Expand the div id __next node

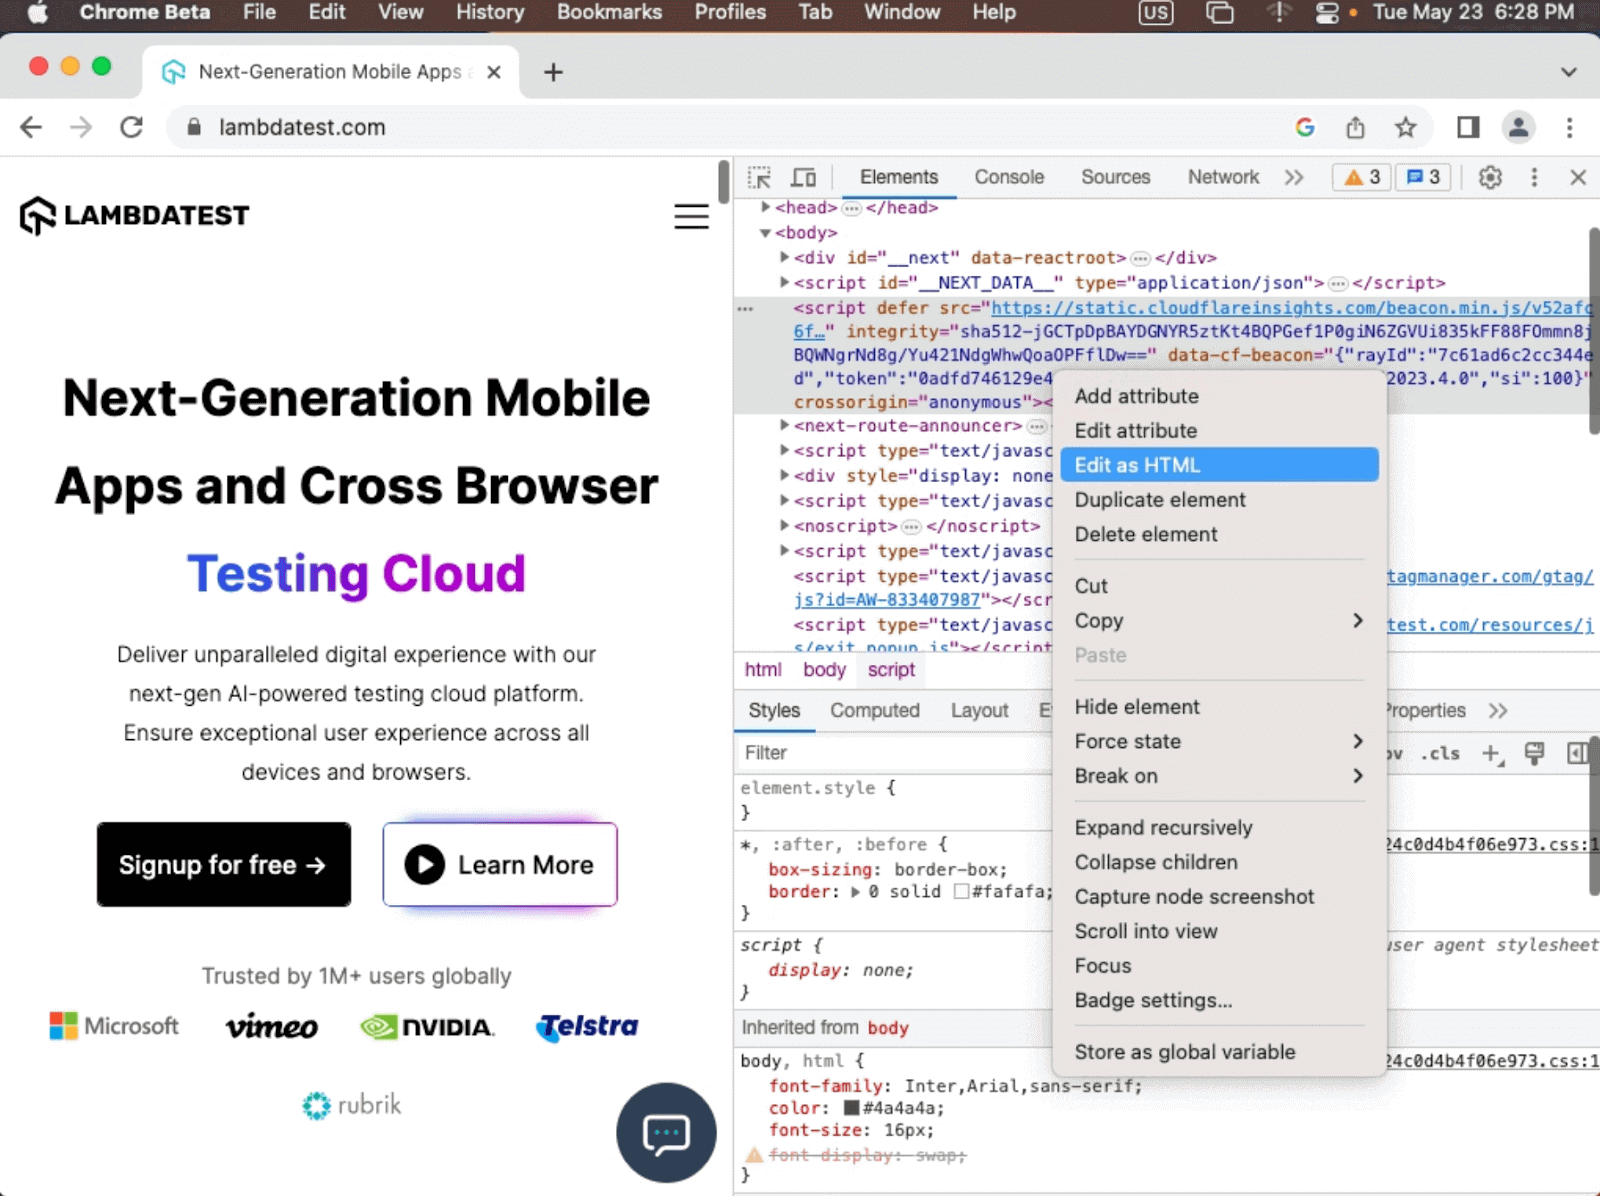[784, 257]
